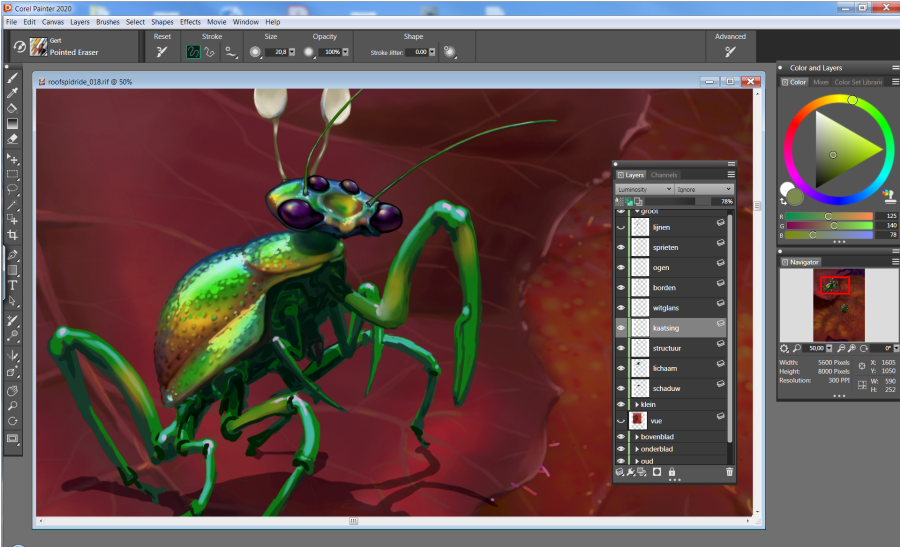Click the Stroke Jitter value field
Screen dimensions: 900x547
point(417,52)
